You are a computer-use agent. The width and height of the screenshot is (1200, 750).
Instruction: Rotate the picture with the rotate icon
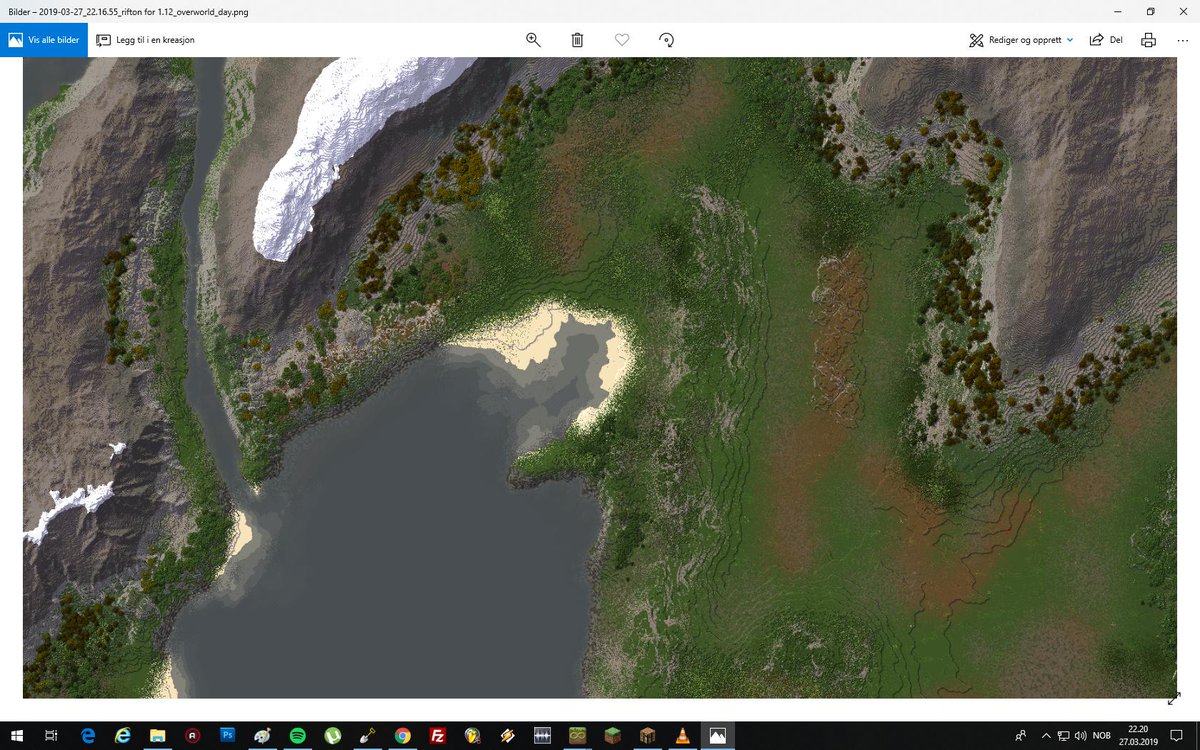pos(666,40)
